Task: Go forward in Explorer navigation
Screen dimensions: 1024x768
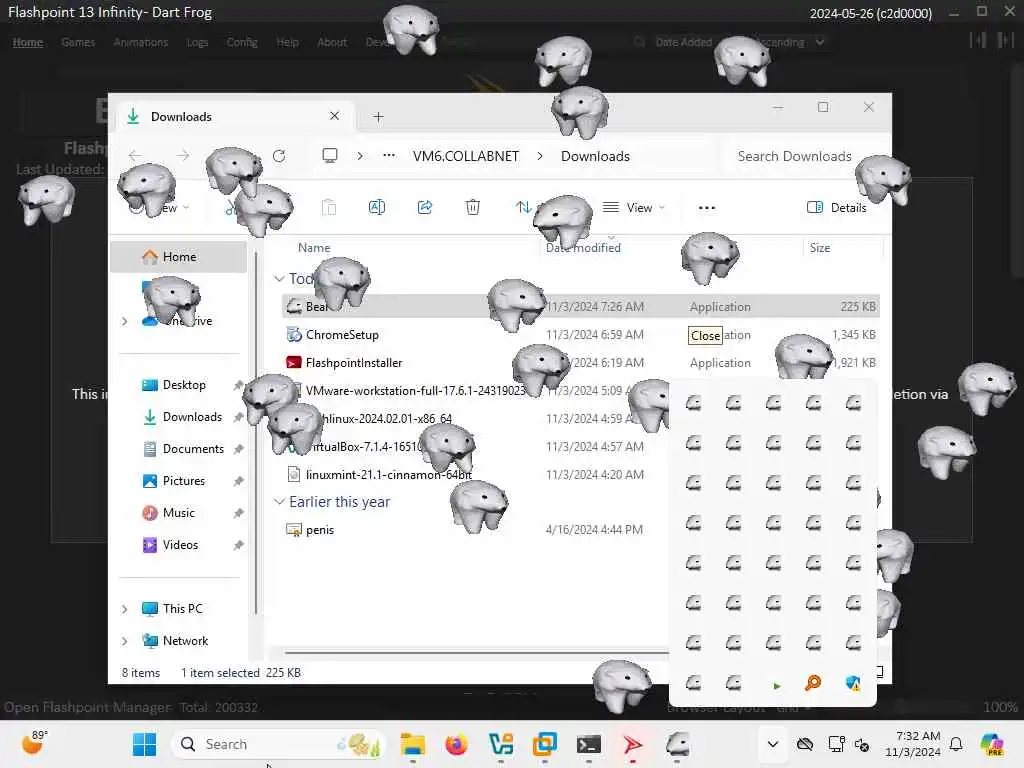Action: click(x=183, y=156)
